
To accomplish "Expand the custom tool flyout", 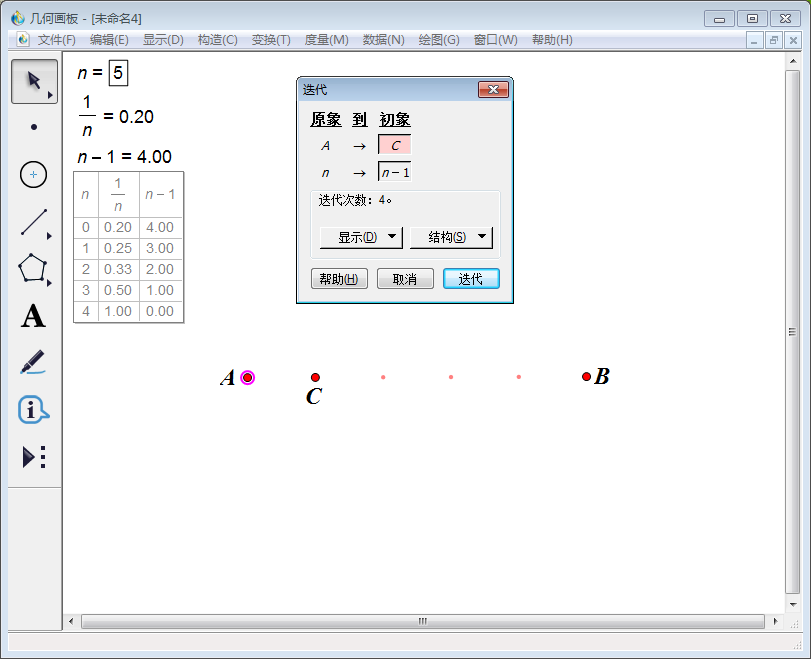I will click(x=33, y=457).
